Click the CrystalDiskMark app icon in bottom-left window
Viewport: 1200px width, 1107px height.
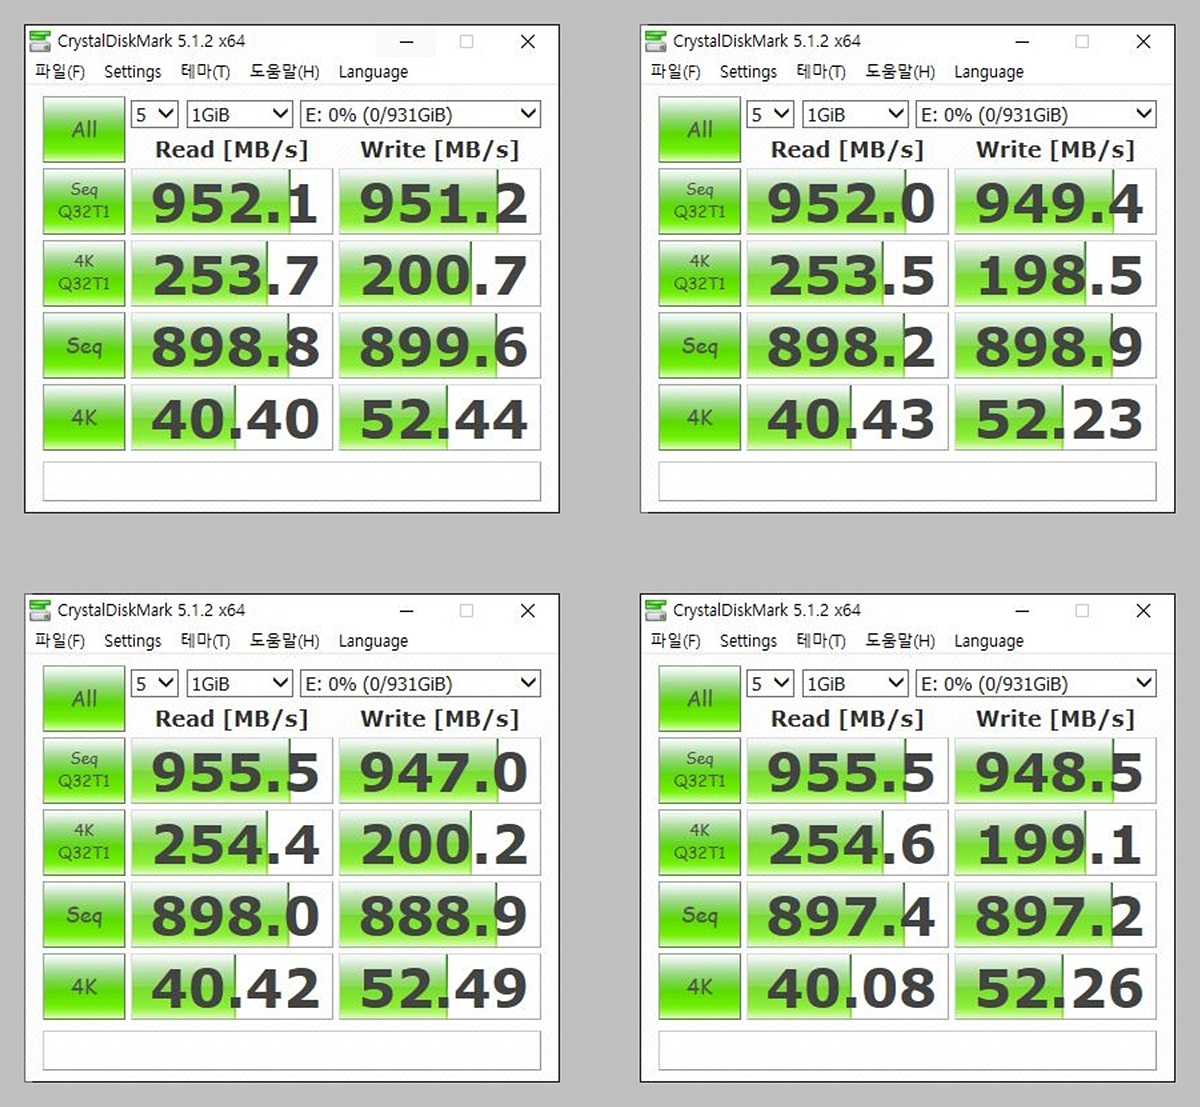pos(40,610)
